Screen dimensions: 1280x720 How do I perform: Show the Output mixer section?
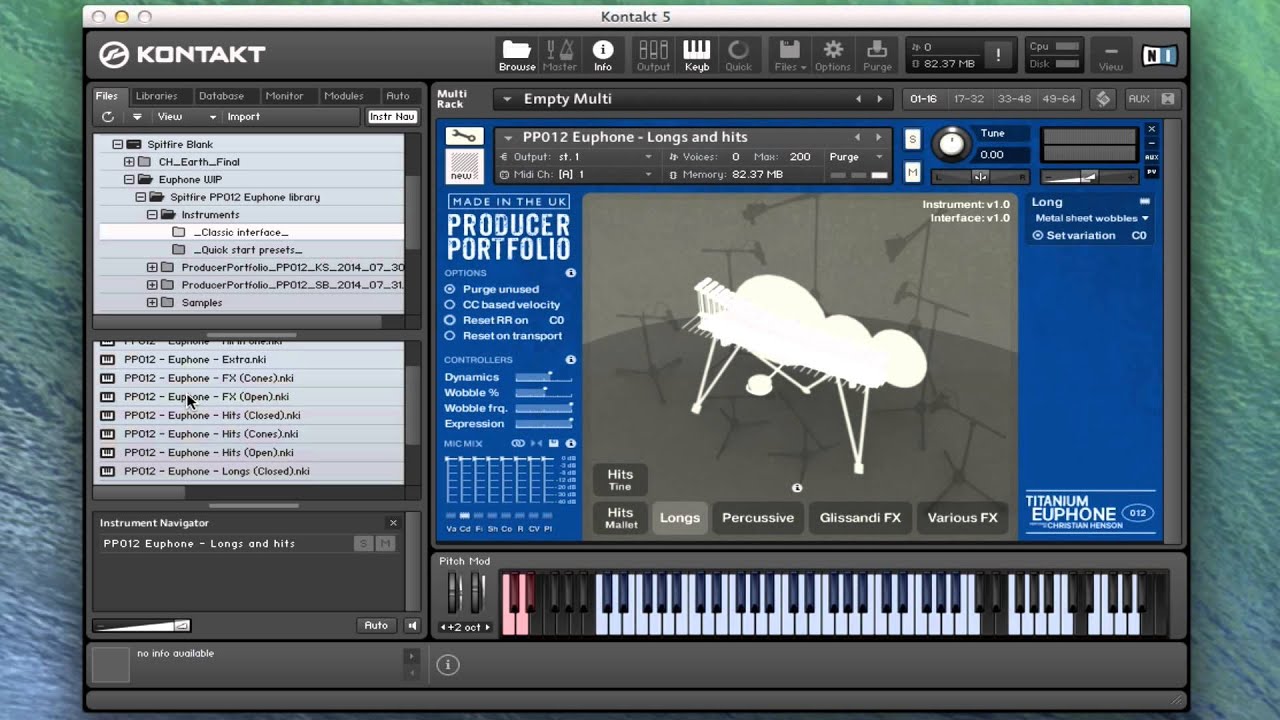653,56
